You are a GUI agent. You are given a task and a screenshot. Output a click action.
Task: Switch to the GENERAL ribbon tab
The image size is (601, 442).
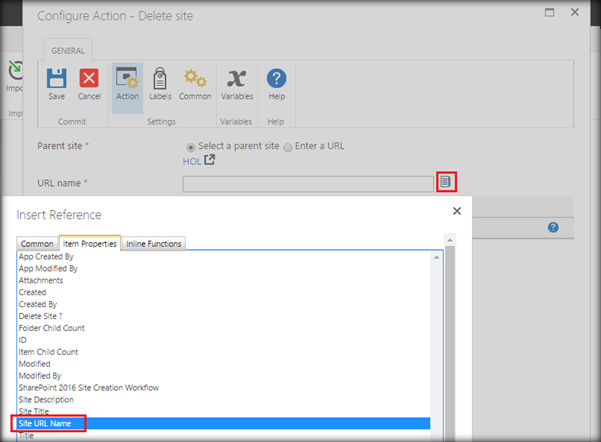pyautogui.click(x=68, y=51)
